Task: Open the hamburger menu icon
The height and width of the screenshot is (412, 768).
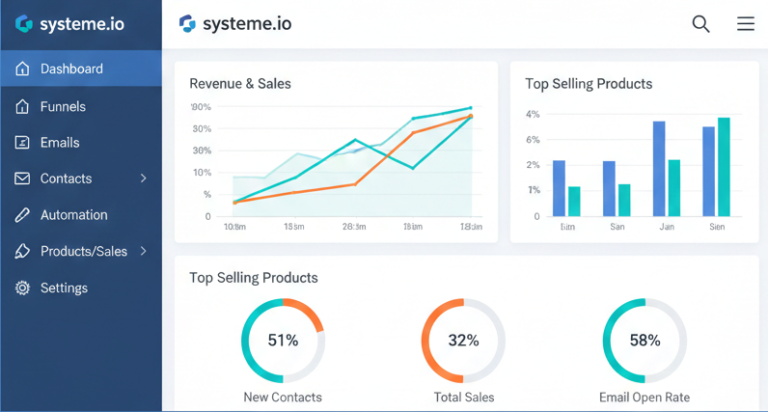Action: (745, 24)
